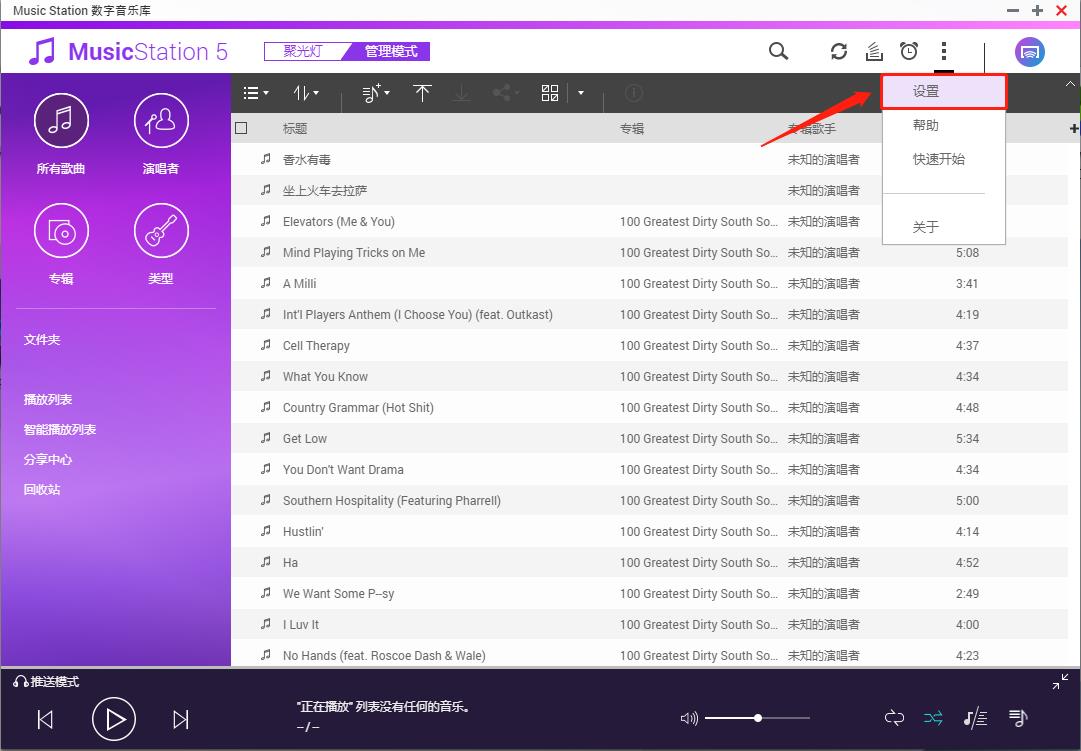The width and height of the screenshot is (1081, 751).
Task: Select 关于 (About) menu item
Action: (x=944, y=226)
